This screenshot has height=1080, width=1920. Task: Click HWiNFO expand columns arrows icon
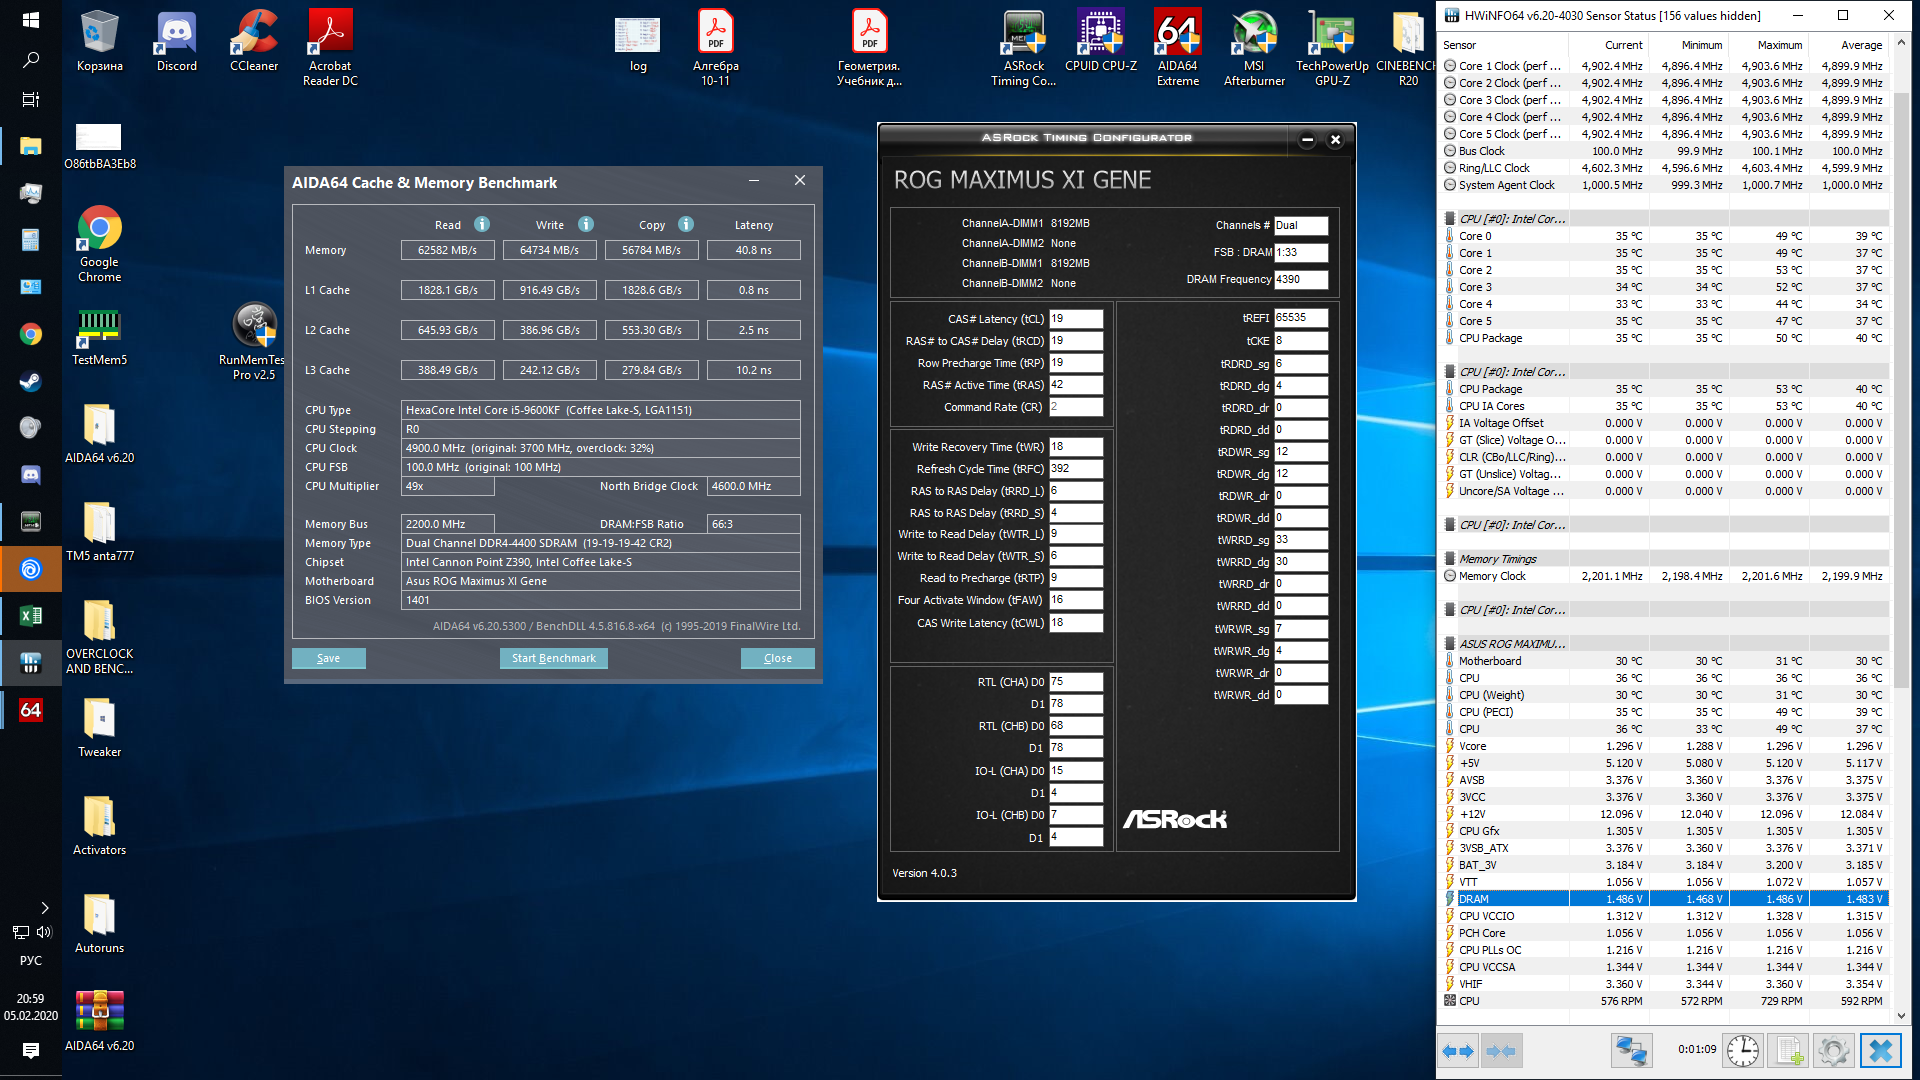1459,1051
